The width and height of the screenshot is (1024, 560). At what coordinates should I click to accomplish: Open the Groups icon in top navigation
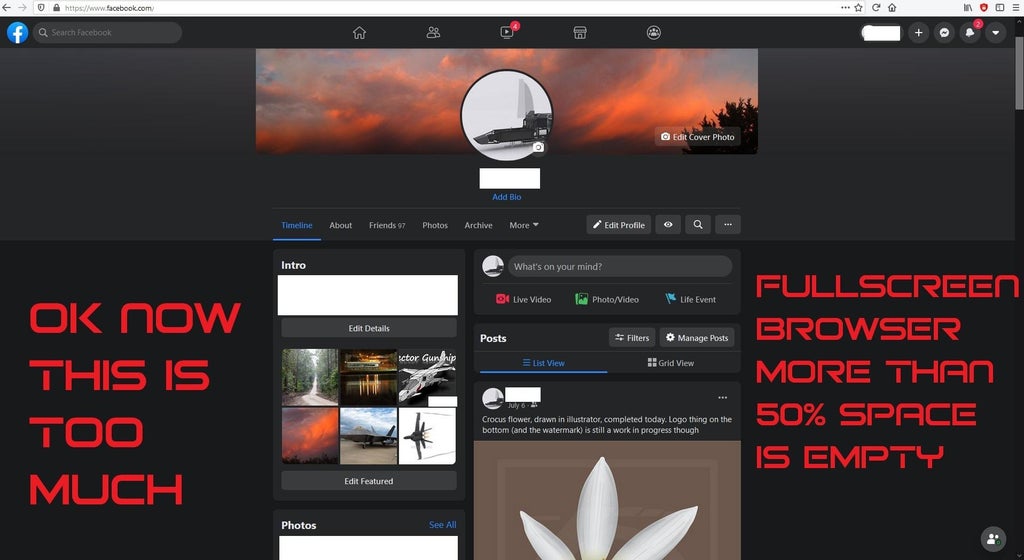[x=654, y=33]
